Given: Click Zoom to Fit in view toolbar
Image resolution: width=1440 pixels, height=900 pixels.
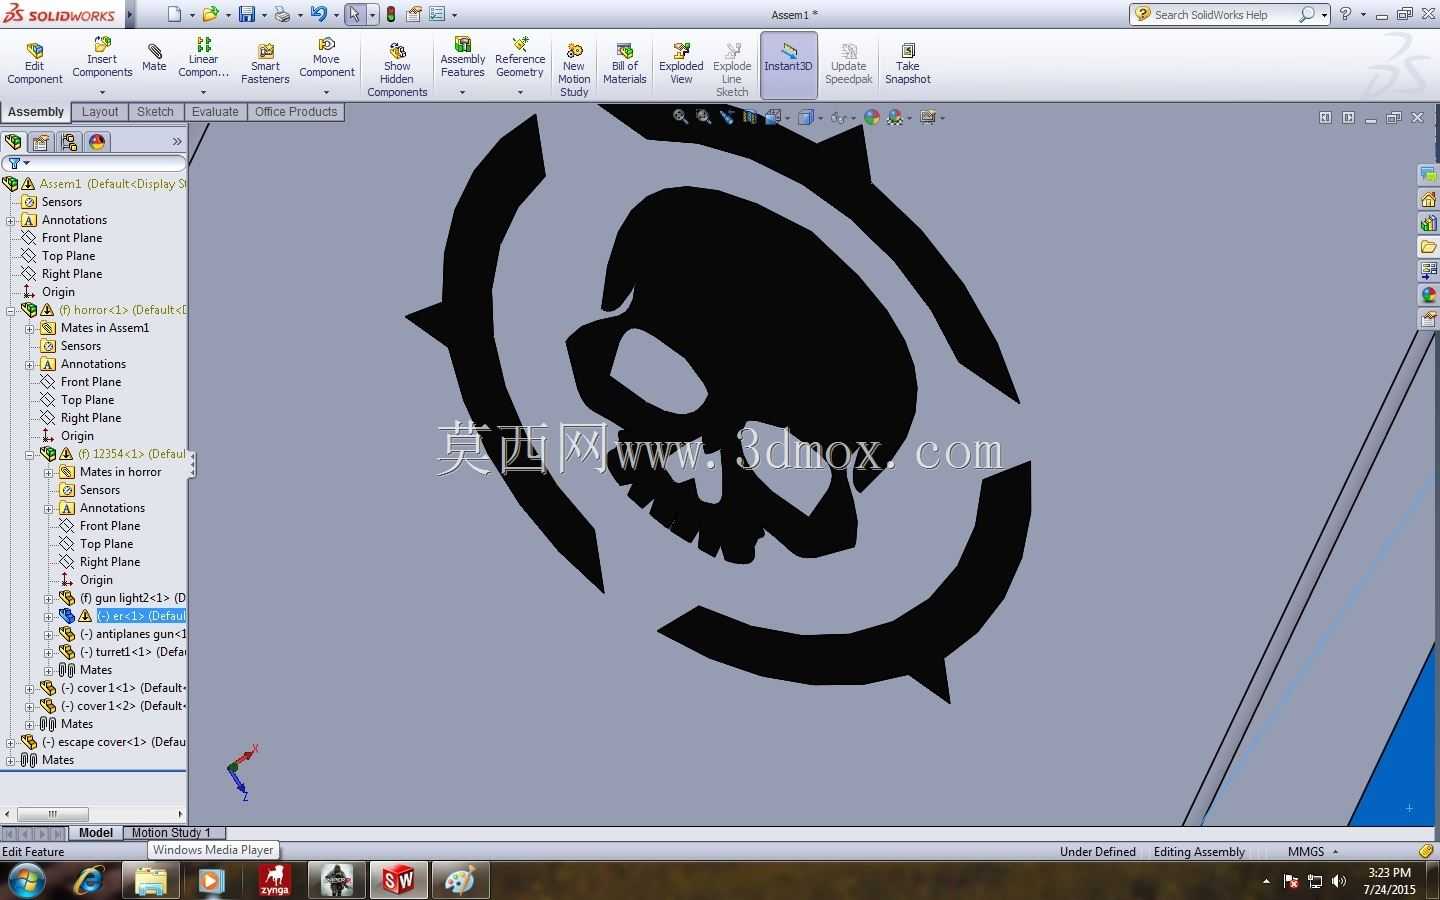Looking at the screenshot, I should pos(681,117).
